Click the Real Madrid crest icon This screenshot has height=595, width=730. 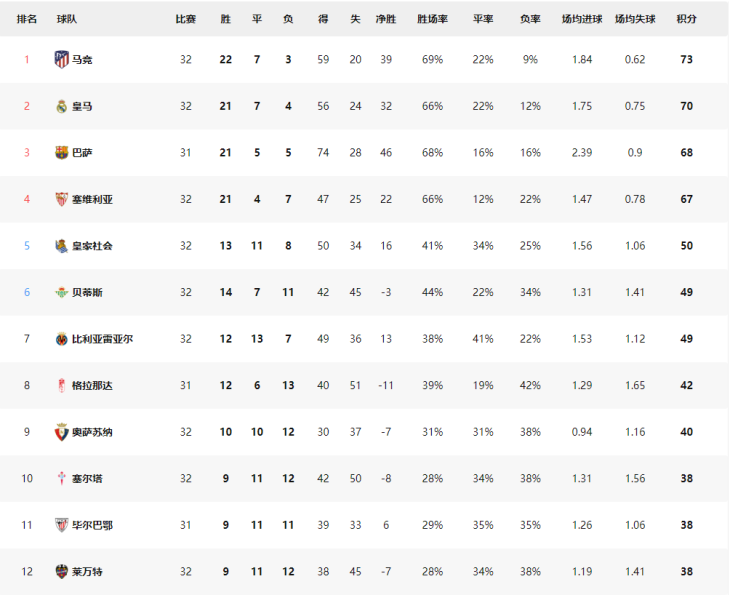61,106
